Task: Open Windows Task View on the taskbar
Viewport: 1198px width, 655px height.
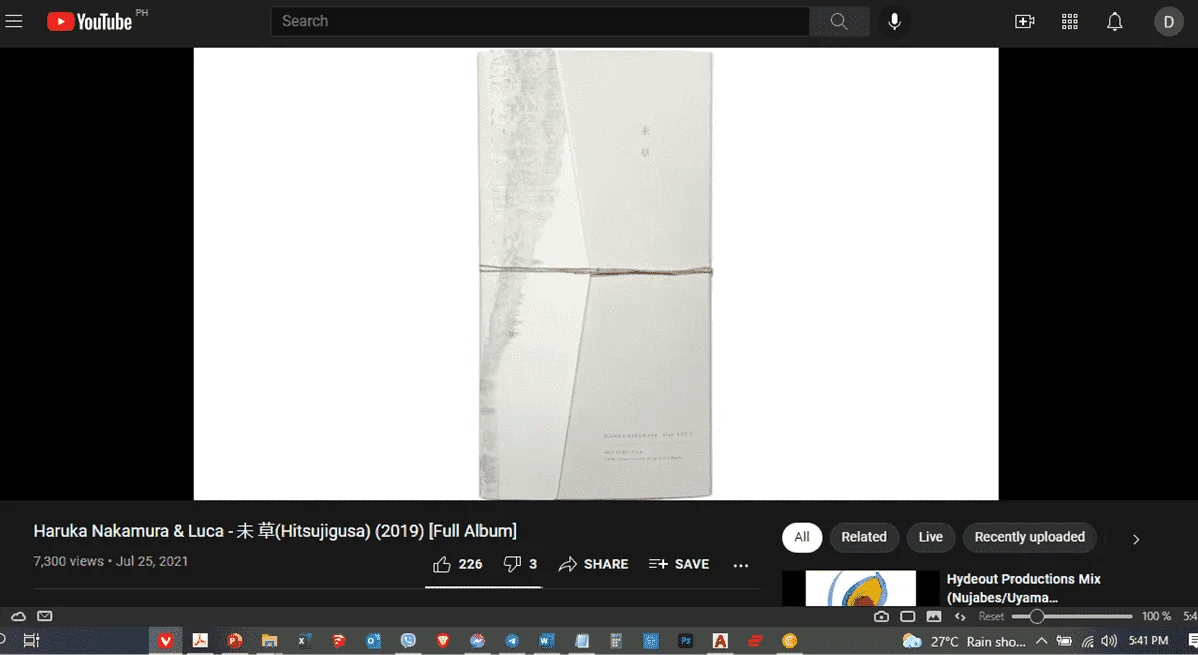Action: click(31, 640)
